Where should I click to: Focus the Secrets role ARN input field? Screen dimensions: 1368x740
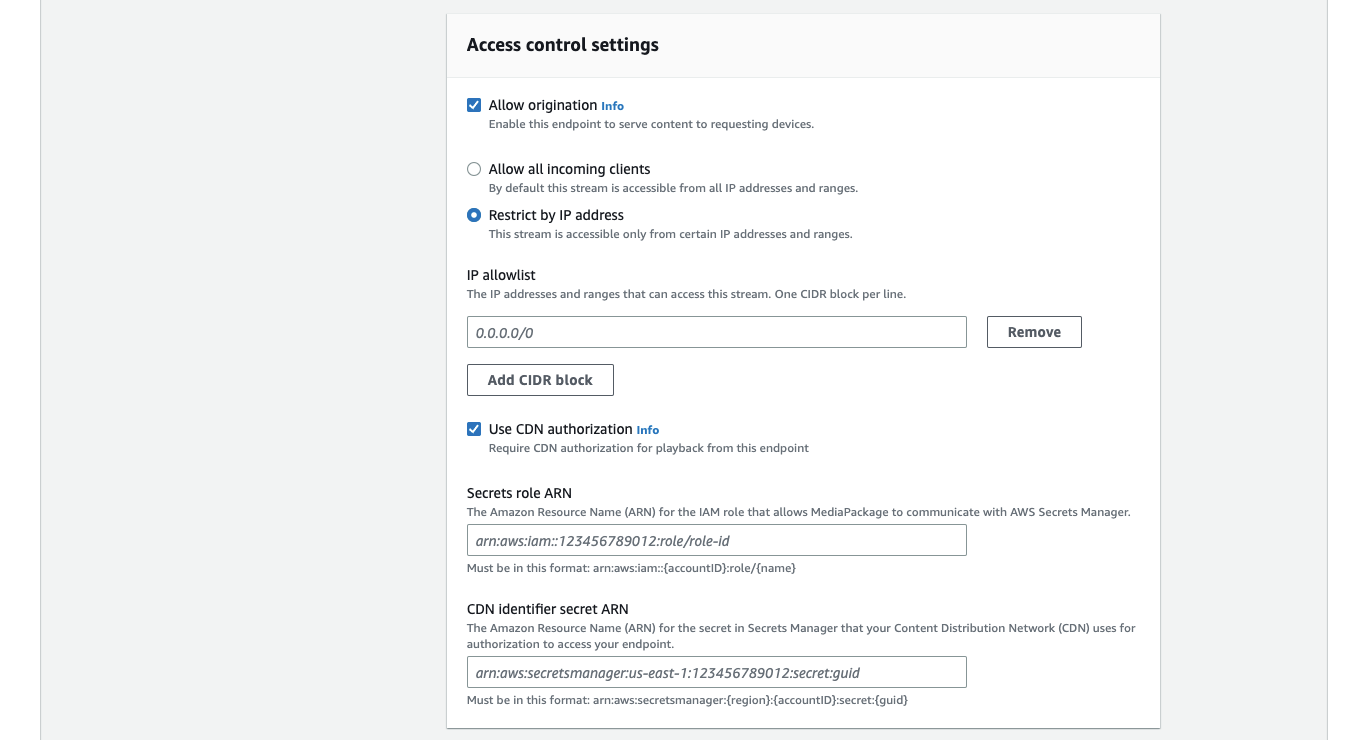click(716, 540)
